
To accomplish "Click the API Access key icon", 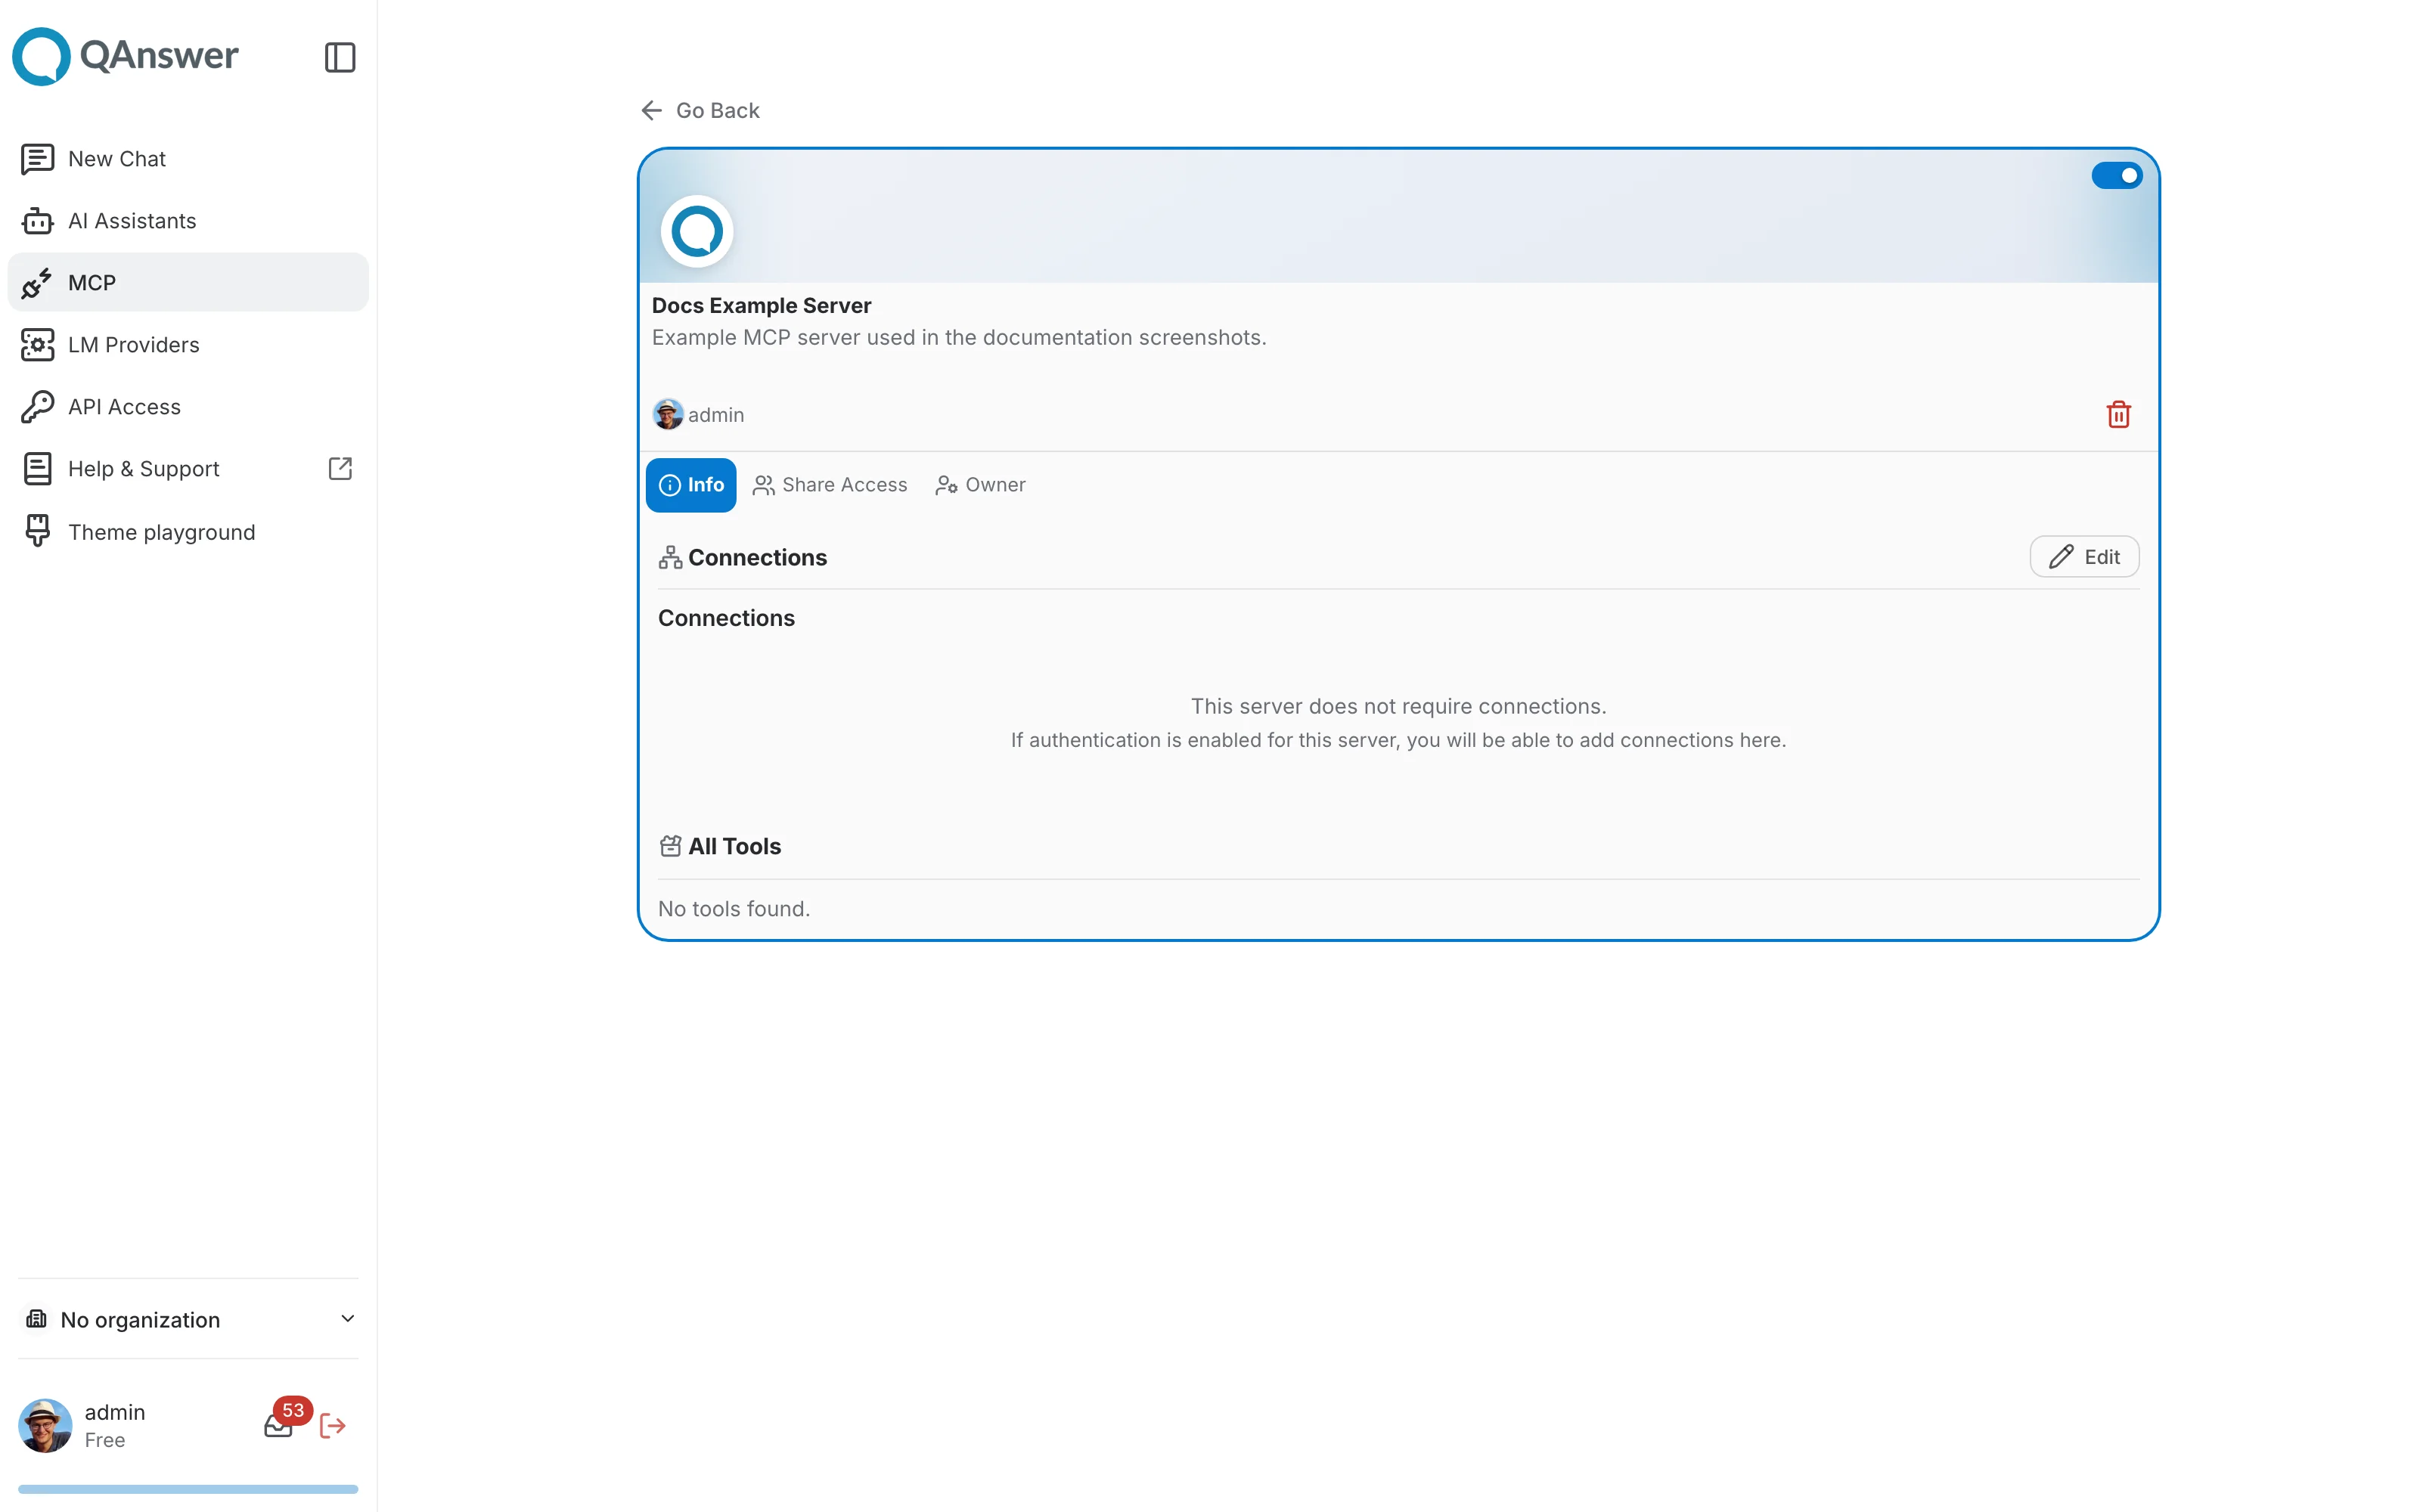I will pos(37,407).
